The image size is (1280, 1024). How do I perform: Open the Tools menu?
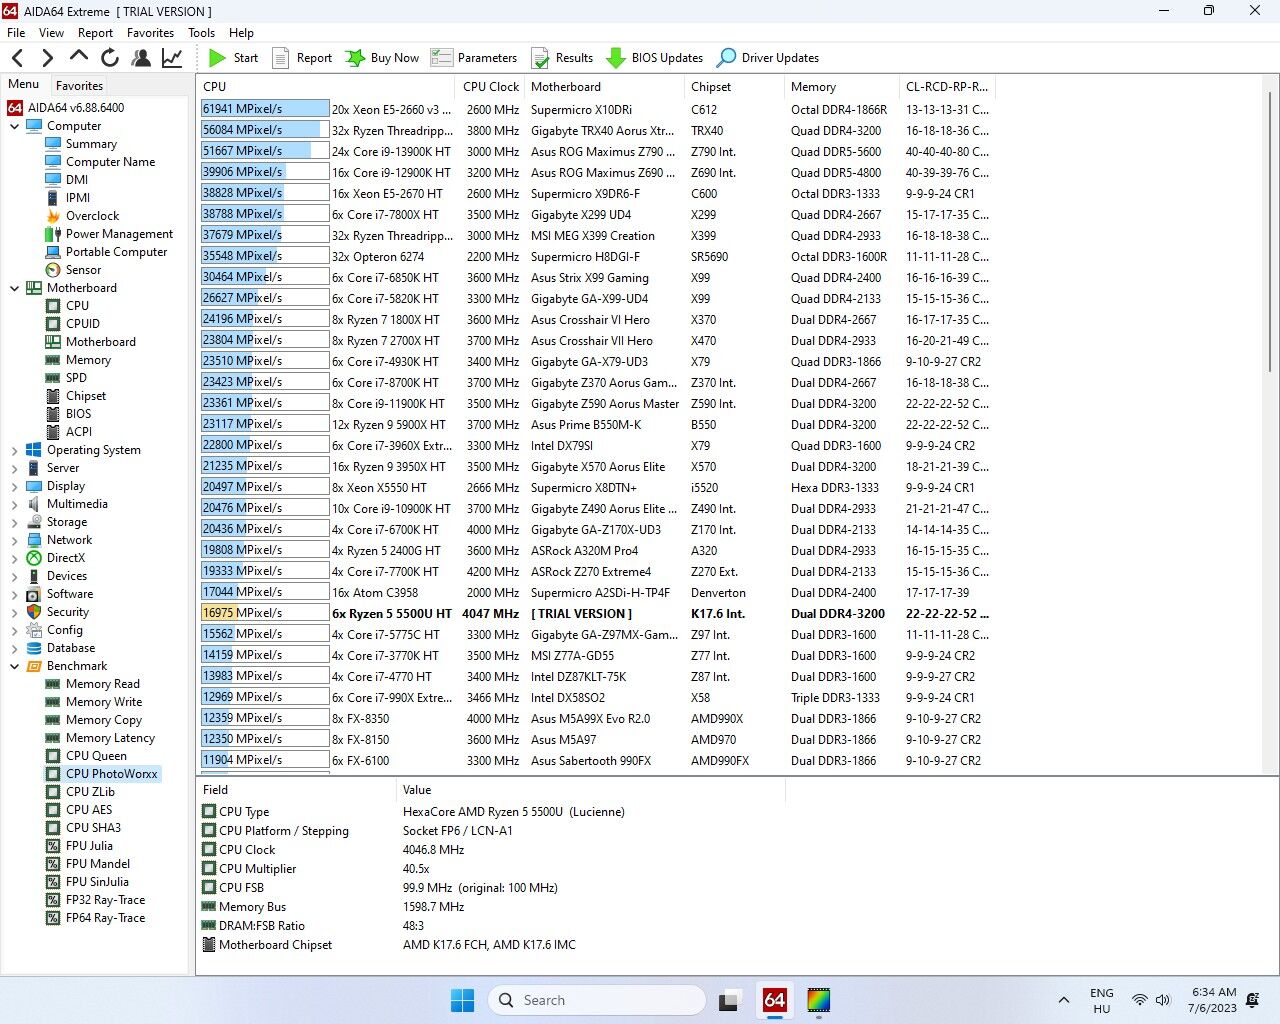coord(201,32)
